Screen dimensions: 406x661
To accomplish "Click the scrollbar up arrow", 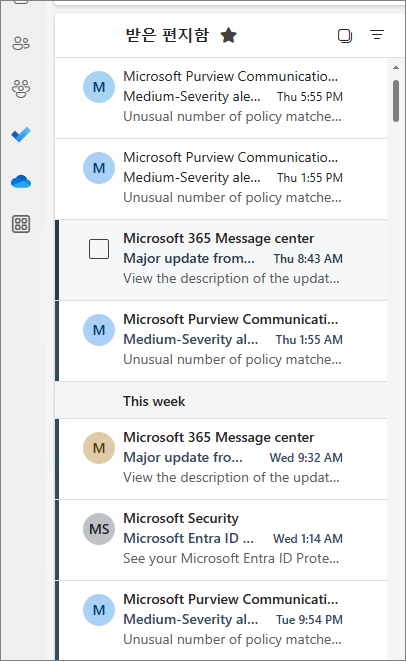I will [x=395, y=67].
